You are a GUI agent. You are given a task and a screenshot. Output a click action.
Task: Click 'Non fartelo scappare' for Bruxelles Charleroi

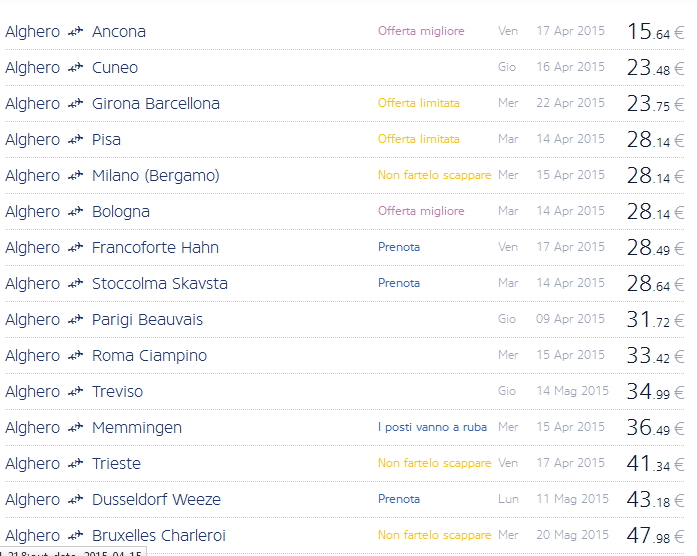pos(434,535)
